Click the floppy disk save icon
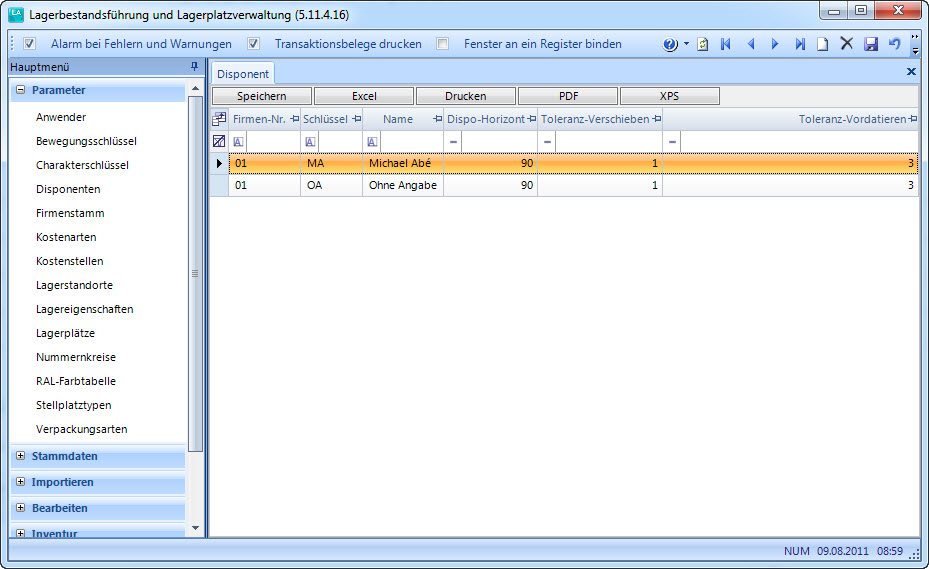This screenshot has width=929, height=569. [870, 44]
